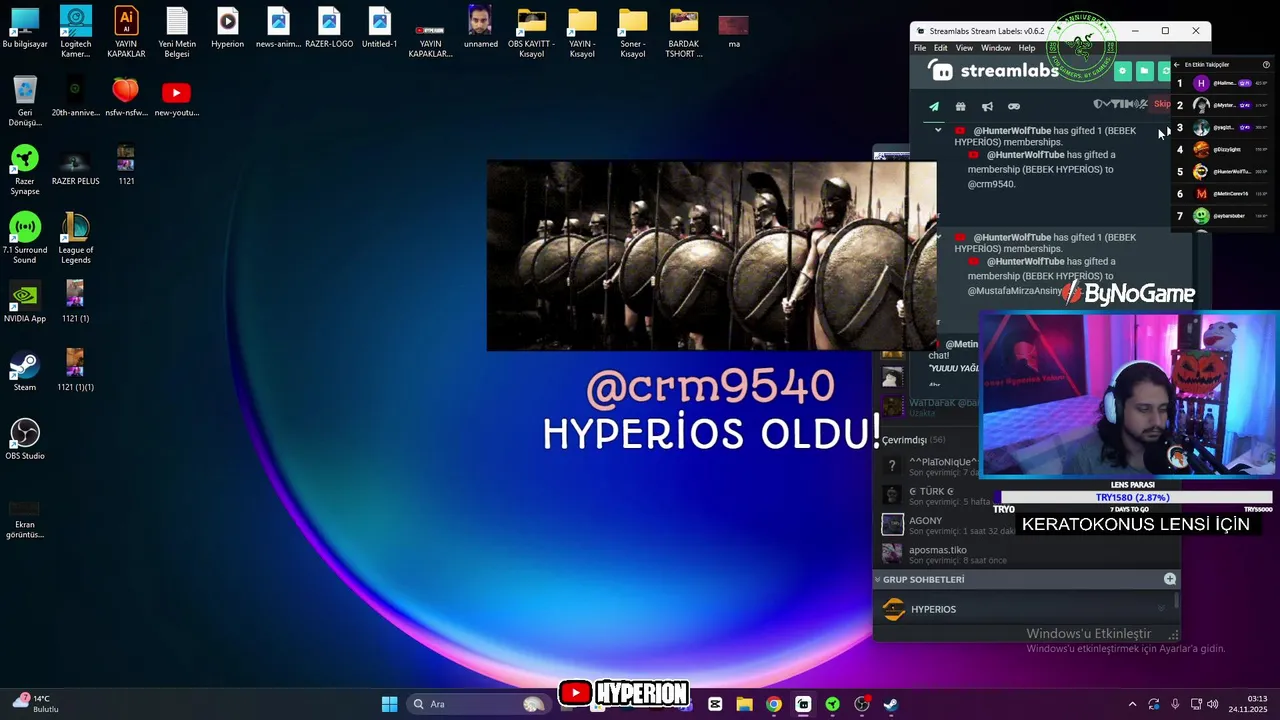Viewport: 1280px width, 720px height.
Task: Open the Geri Dönüşüm recycle bin
Action: click(x=25, y=101)
